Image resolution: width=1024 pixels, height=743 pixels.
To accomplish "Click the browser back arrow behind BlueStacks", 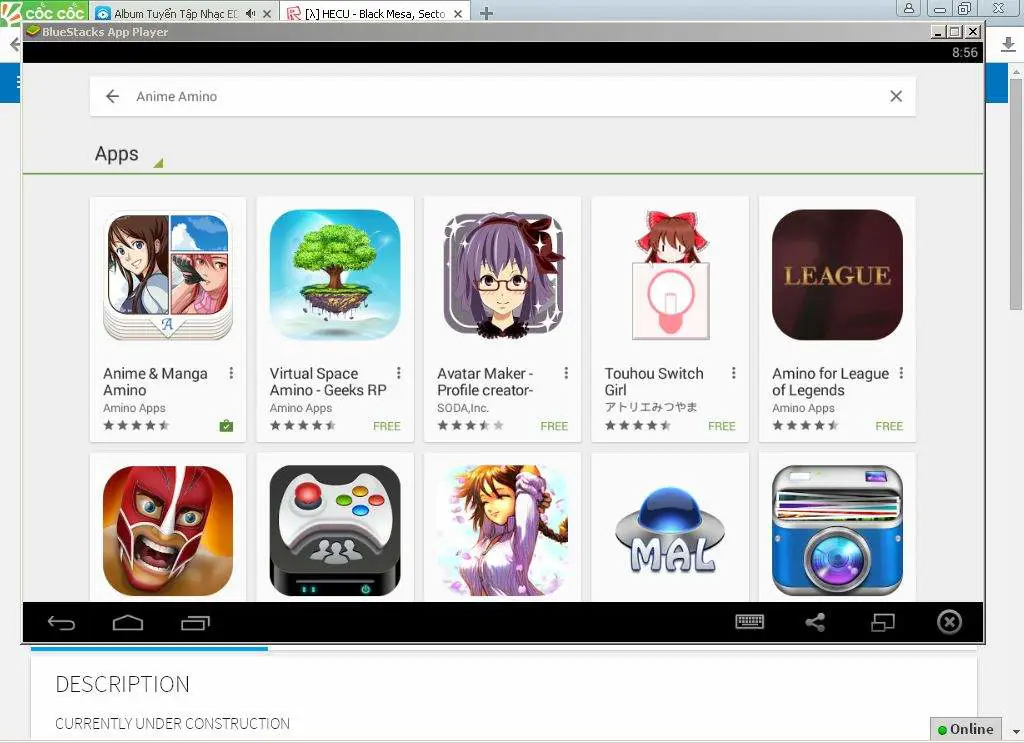I will pyautogui.click(x=14, y=44).
